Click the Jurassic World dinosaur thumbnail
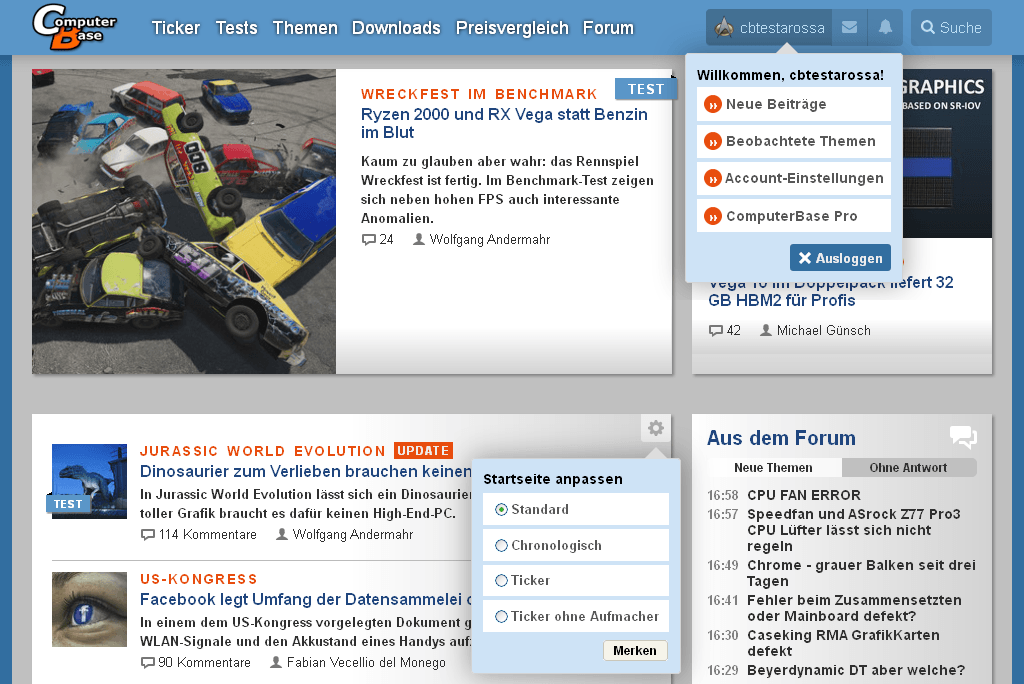Image resolution: width=1024 pixels, height=684 pixels. click(89, 481)
